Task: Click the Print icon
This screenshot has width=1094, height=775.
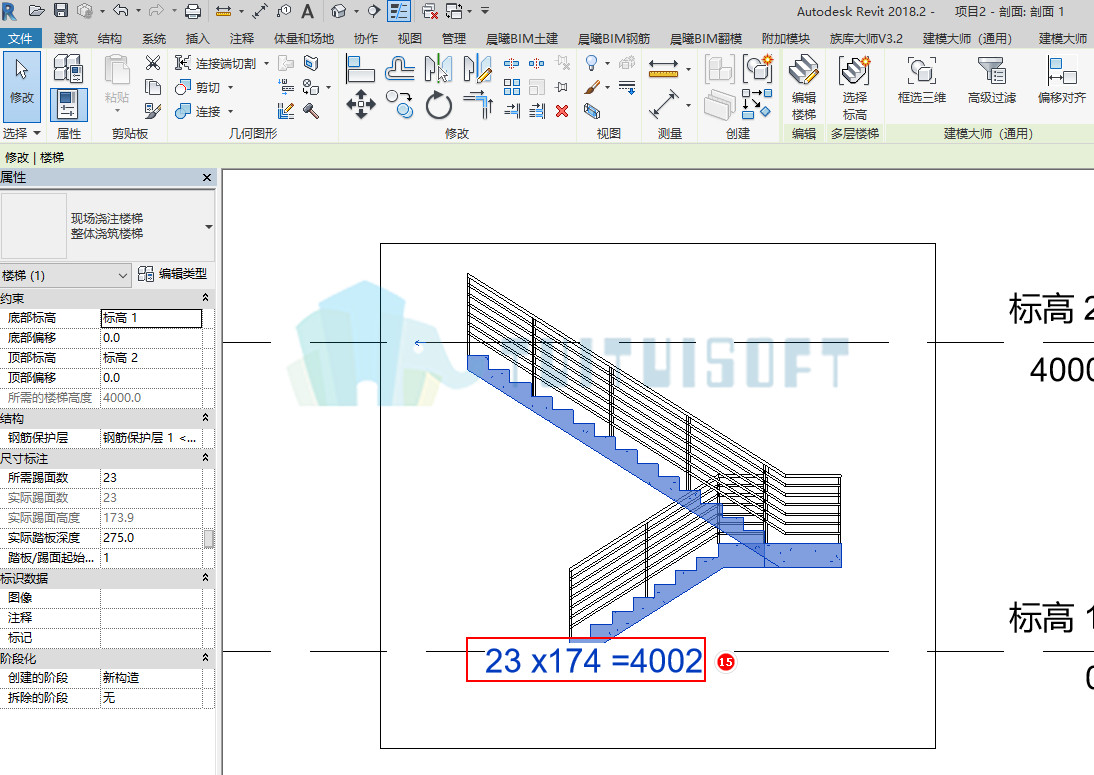Action: point(193,10)
